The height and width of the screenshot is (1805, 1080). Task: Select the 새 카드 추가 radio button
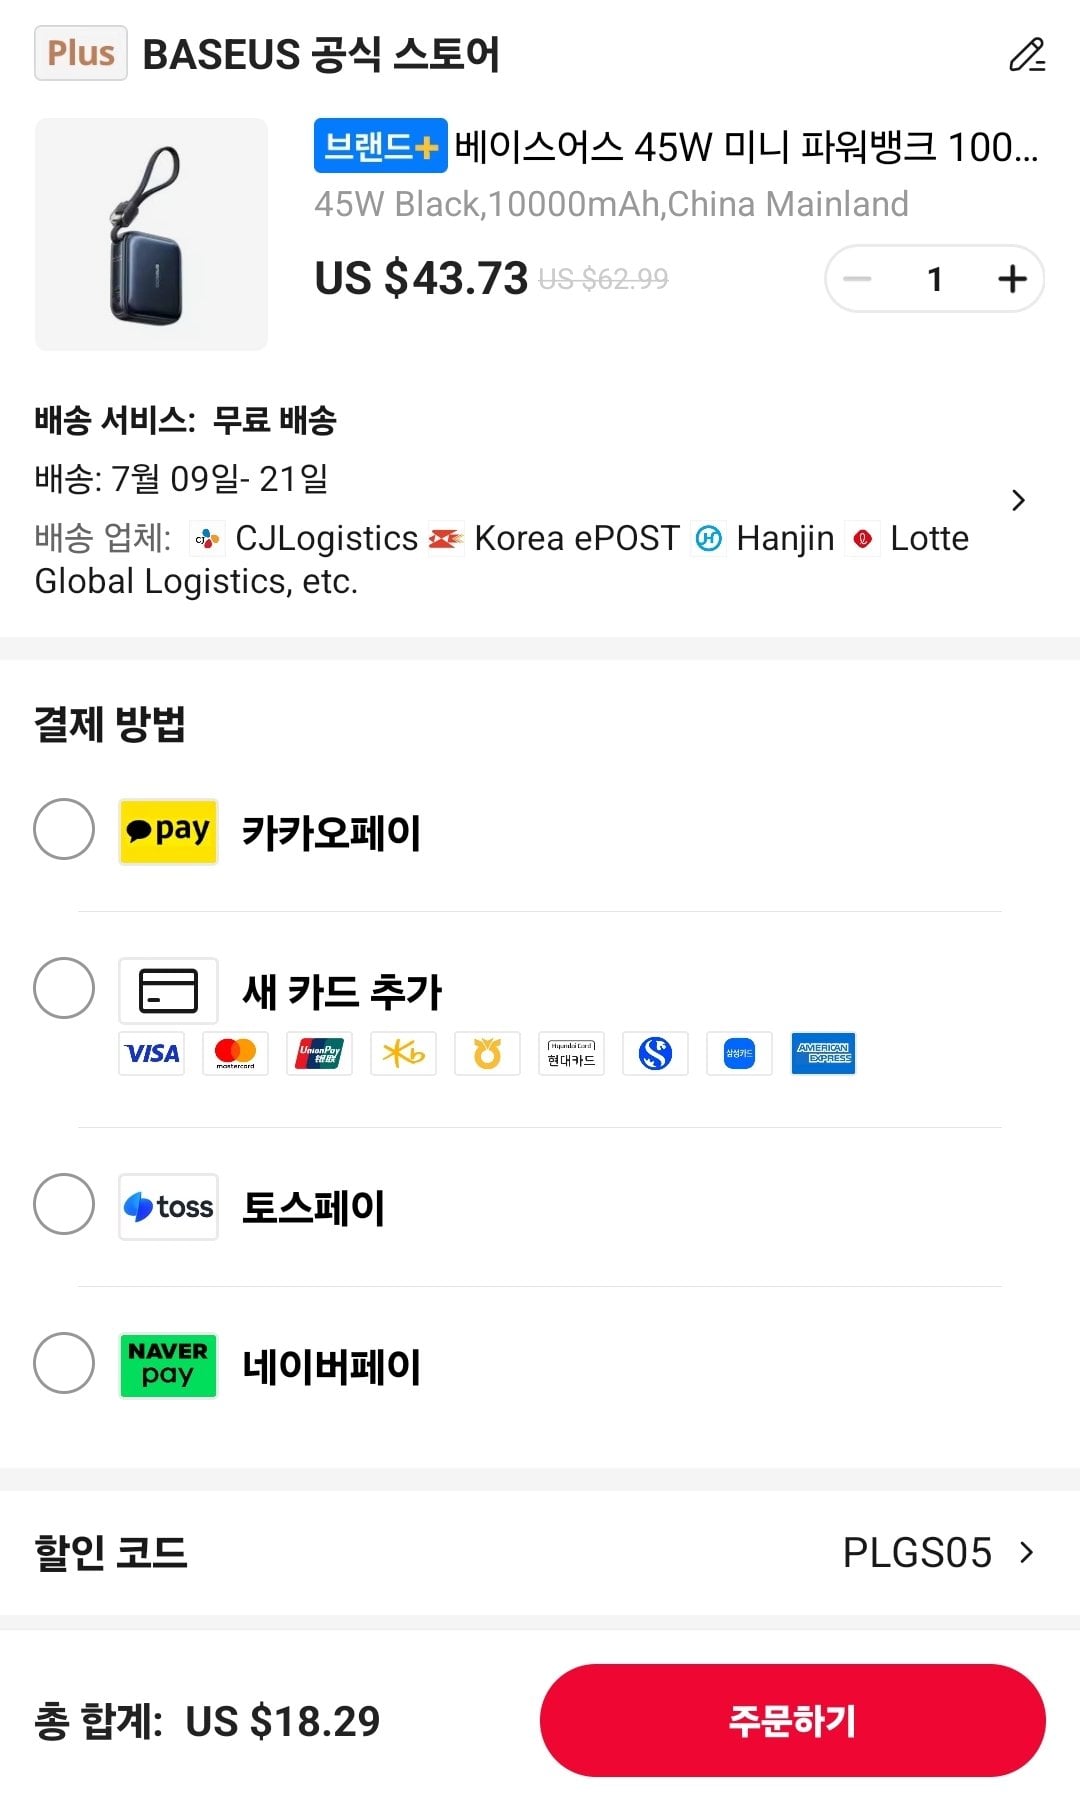(x=64, y=988)
